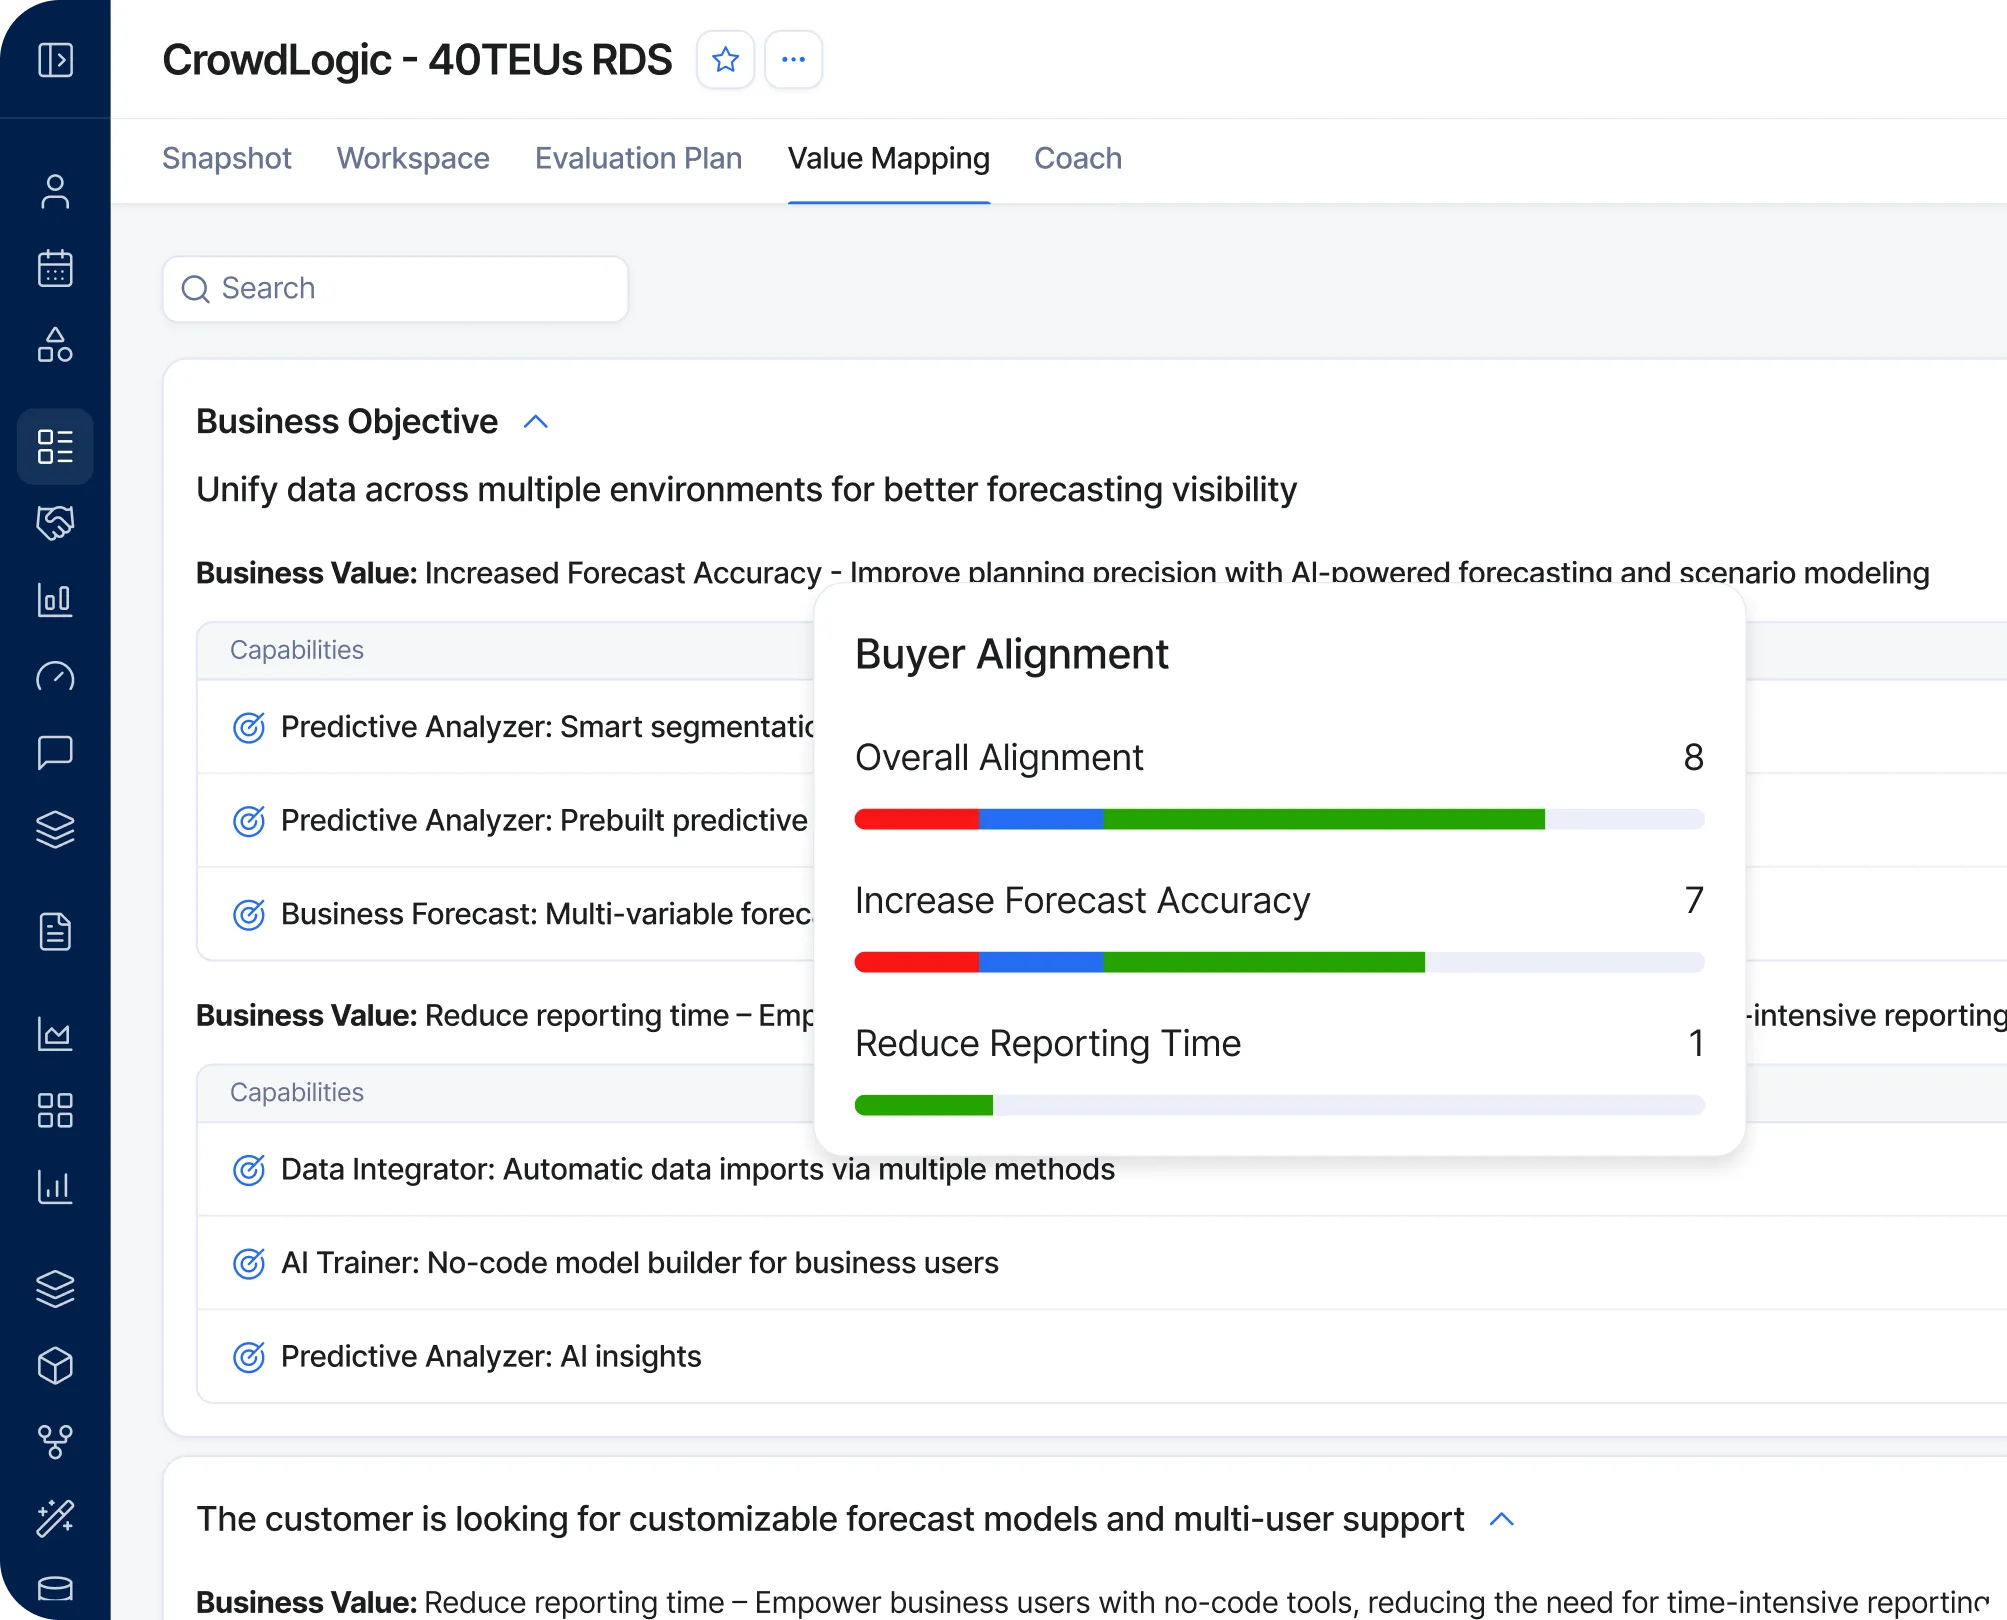
Task: Toggle the target icon beside Data Integrator capability
Action: tap(249, 1169)
